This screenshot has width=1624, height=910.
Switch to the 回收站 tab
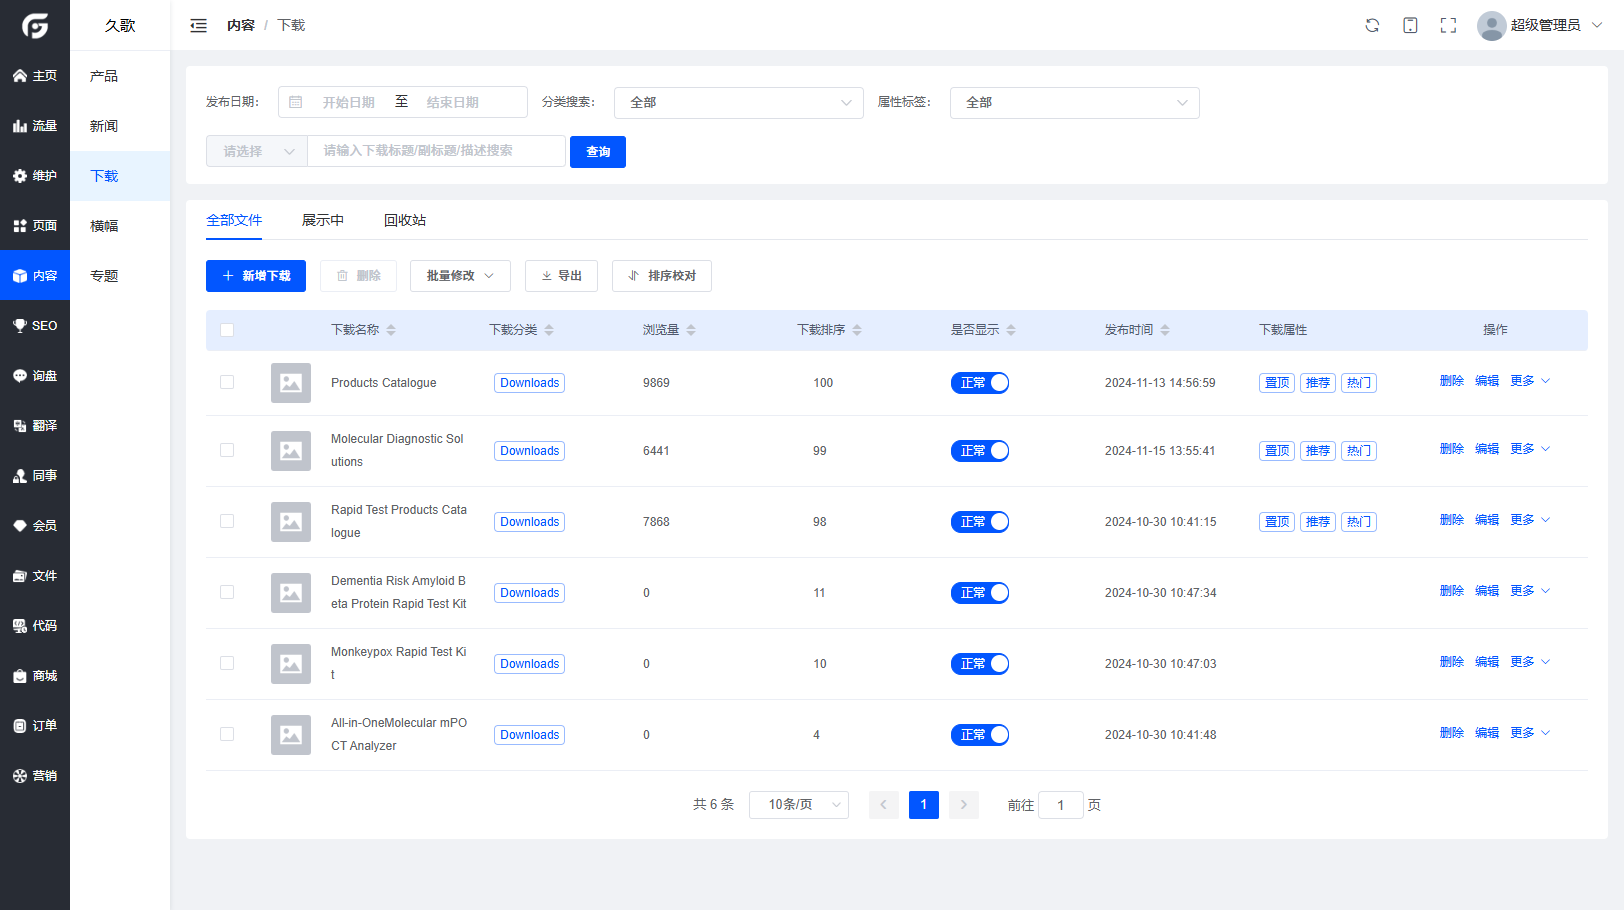click(405, 220)
